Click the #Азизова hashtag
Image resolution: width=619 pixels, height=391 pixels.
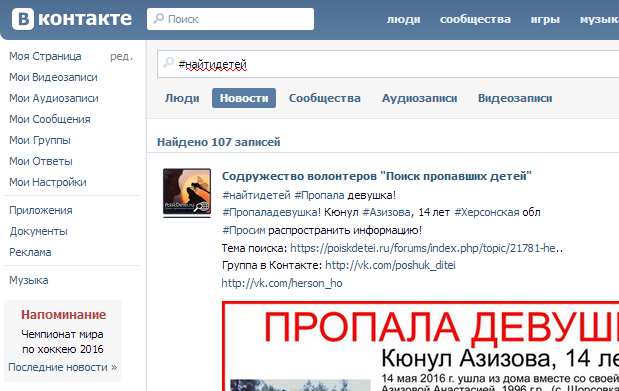click(386, 212)
